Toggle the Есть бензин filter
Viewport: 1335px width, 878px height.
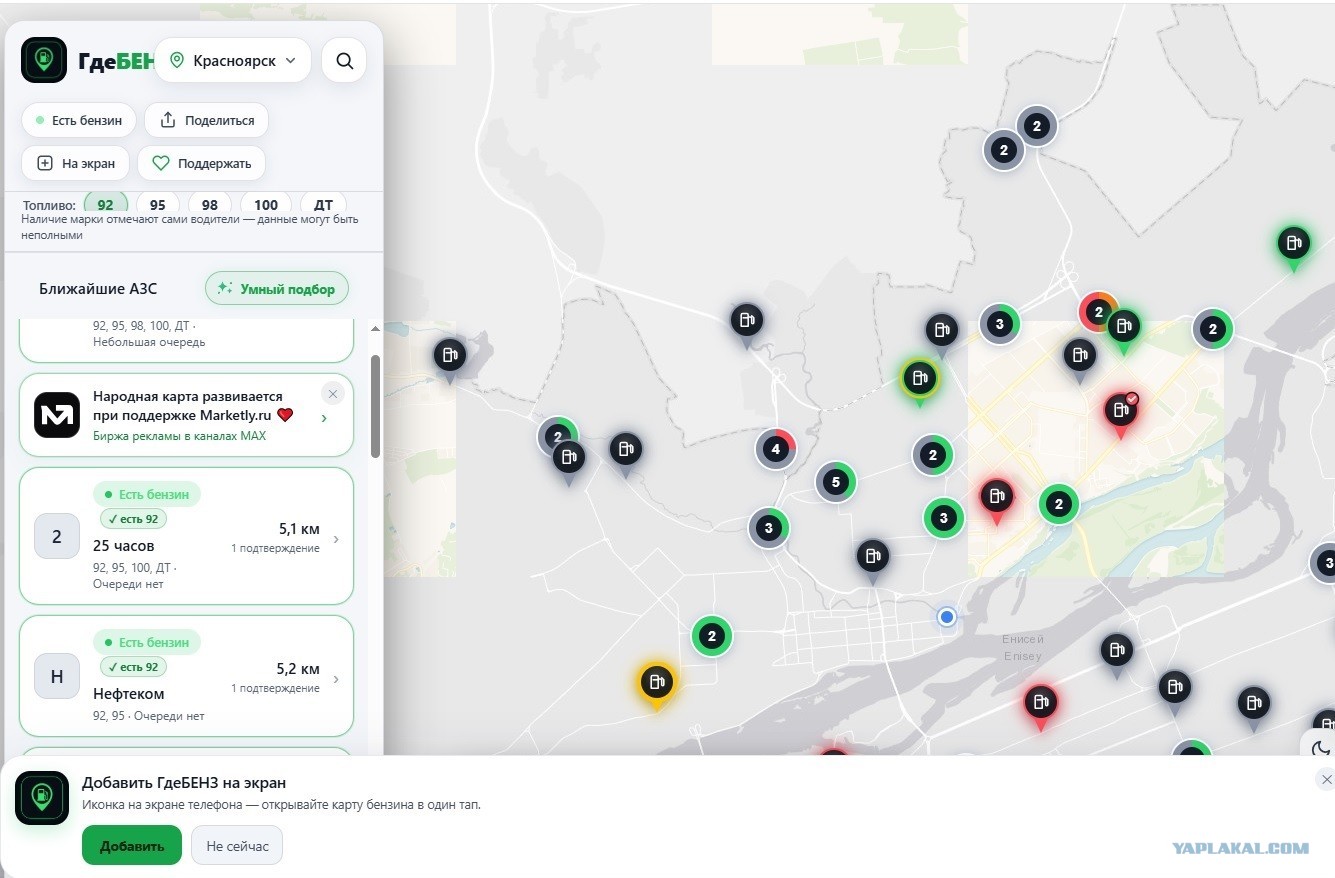tap(79, 120)
